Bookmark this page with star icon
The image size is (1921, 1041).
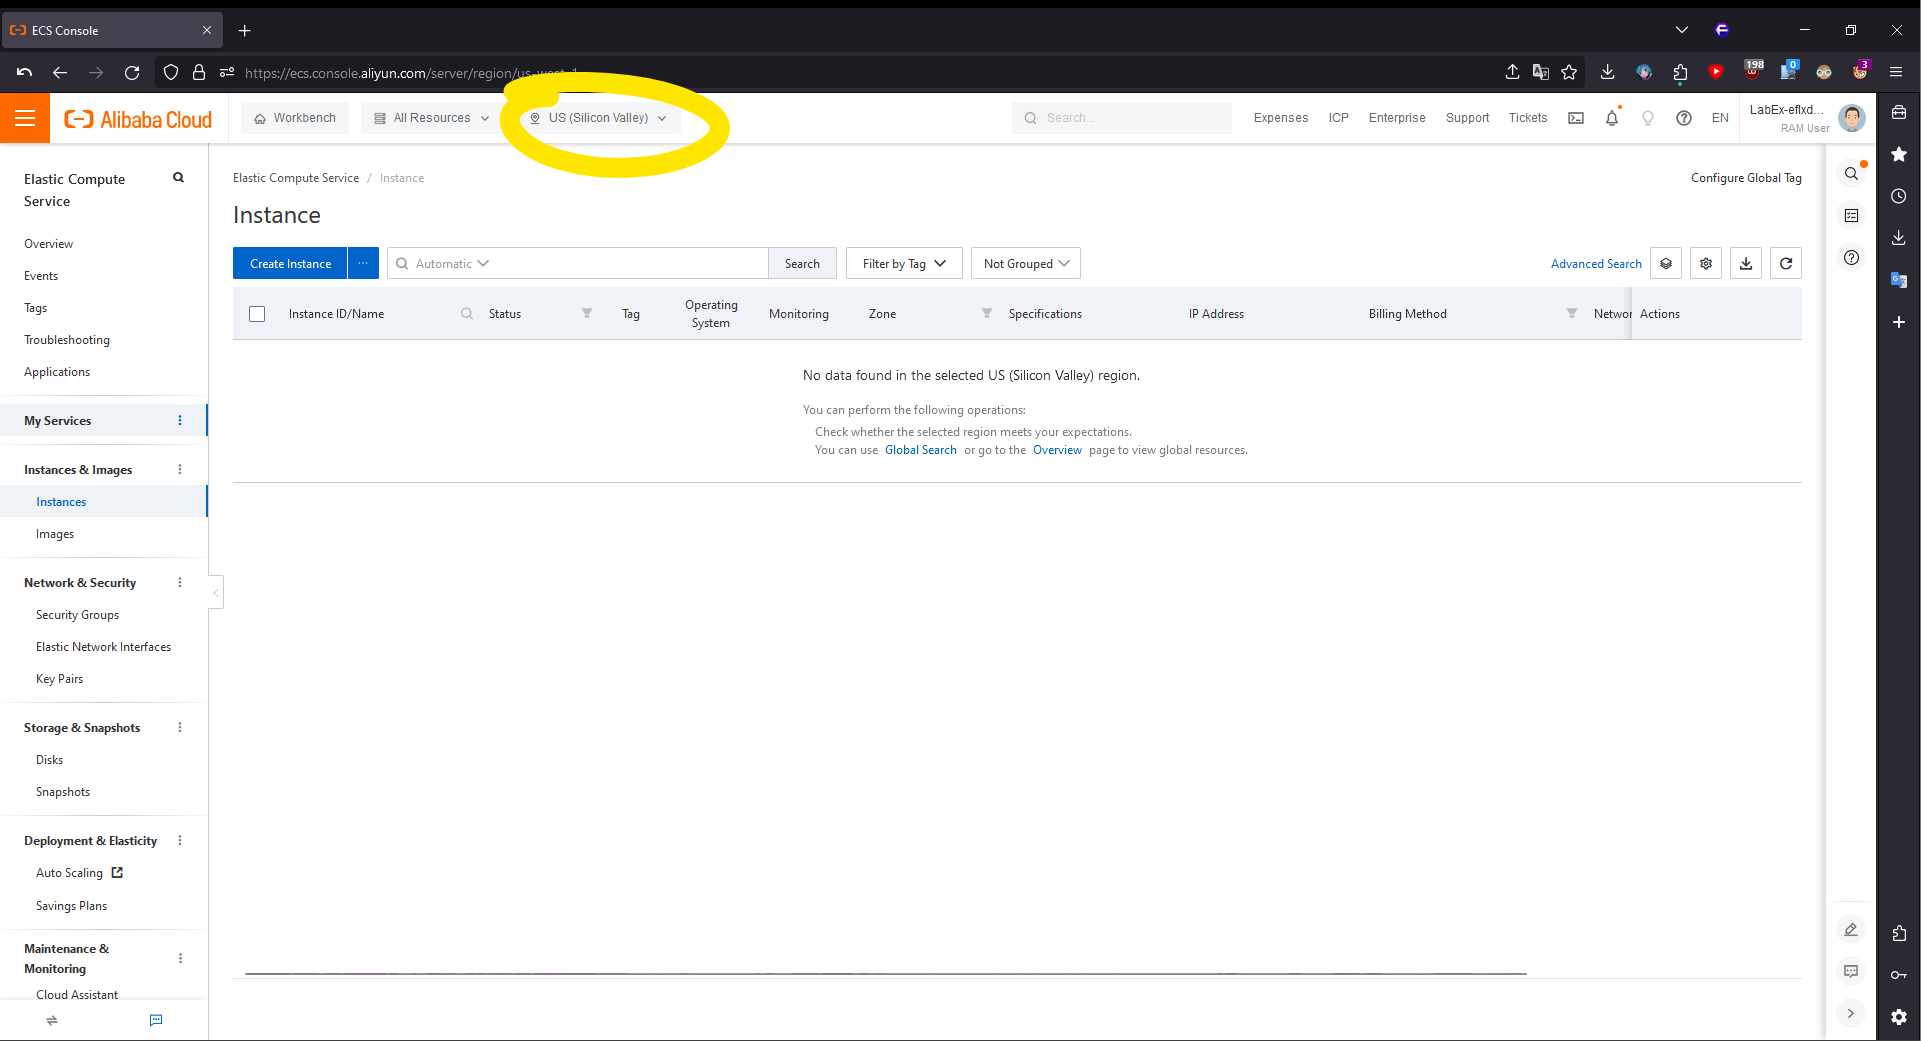point(1569,72)
